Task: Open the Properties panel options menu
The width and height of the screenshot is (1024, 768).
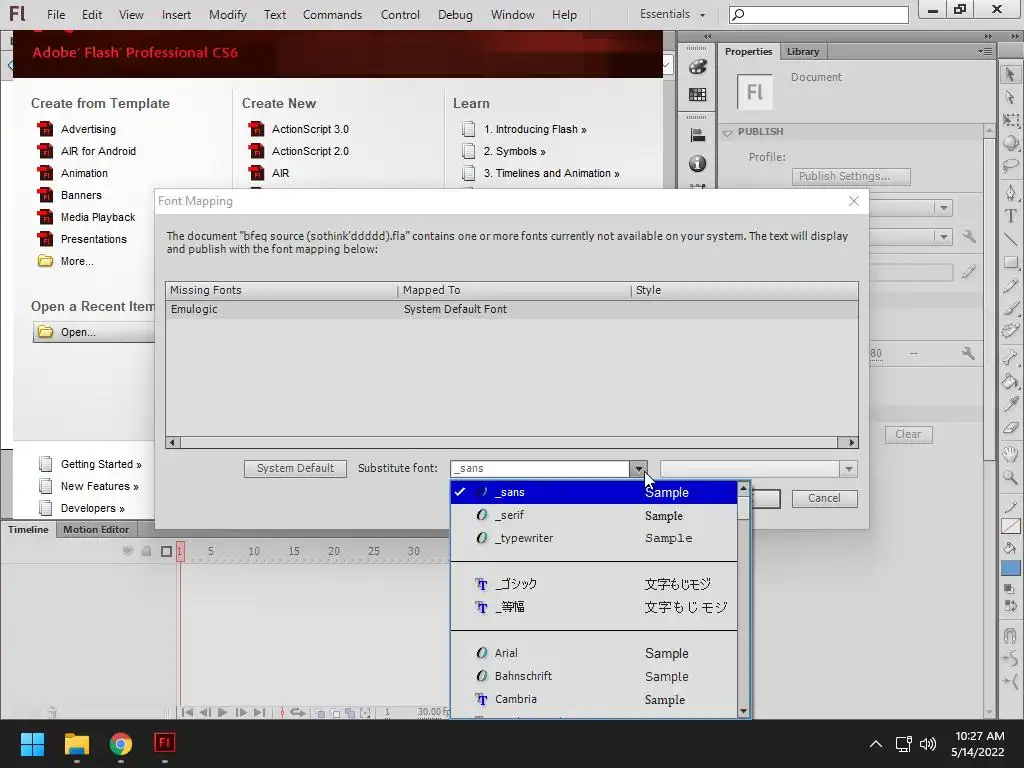Action: click(x=985, y=52)
